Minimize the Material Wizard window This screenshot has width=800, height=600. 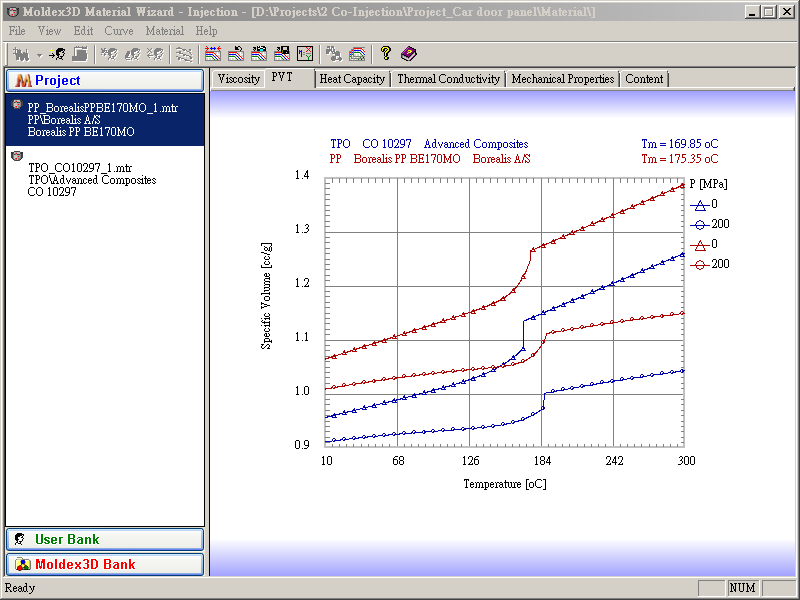coord(752,12)
